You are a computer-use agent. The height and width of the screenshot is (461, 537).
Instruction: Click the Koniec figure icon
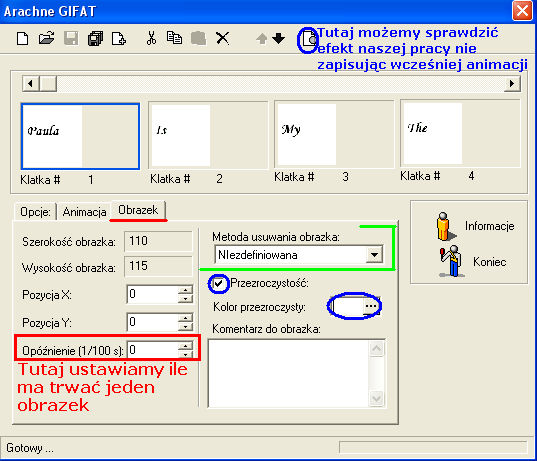(451, 261)
